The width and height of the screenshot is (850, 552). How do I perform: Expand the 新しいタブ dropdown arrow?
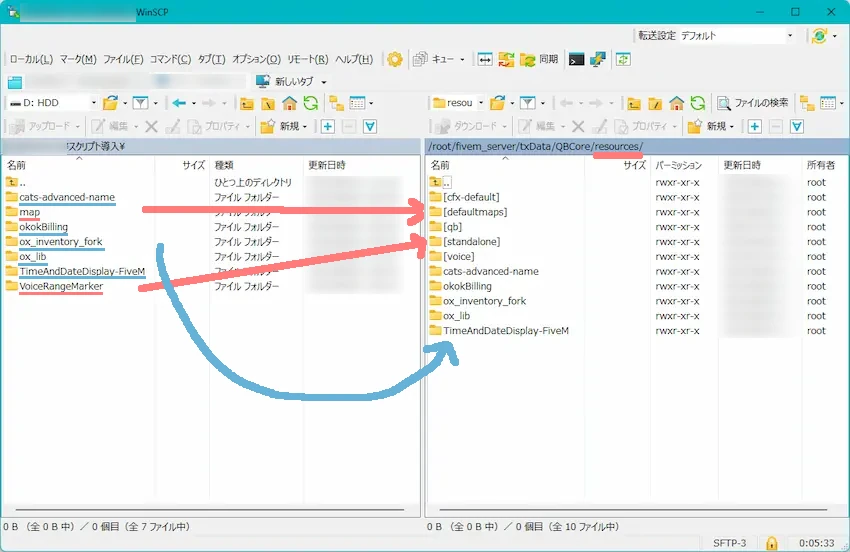pos(324,82)
